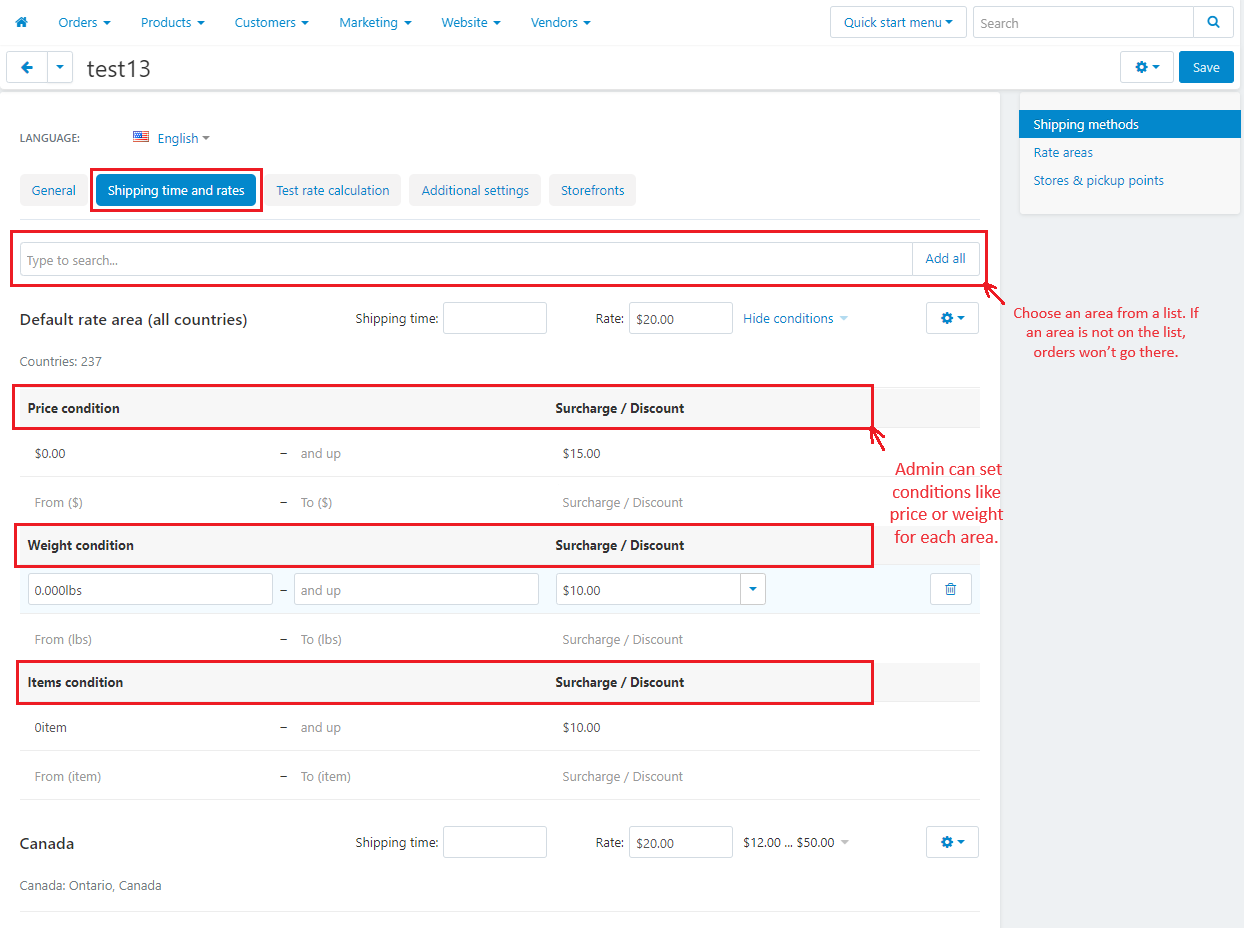Open the Customers menu
This screenshot has width=1244, height=928.
point(271,22)
